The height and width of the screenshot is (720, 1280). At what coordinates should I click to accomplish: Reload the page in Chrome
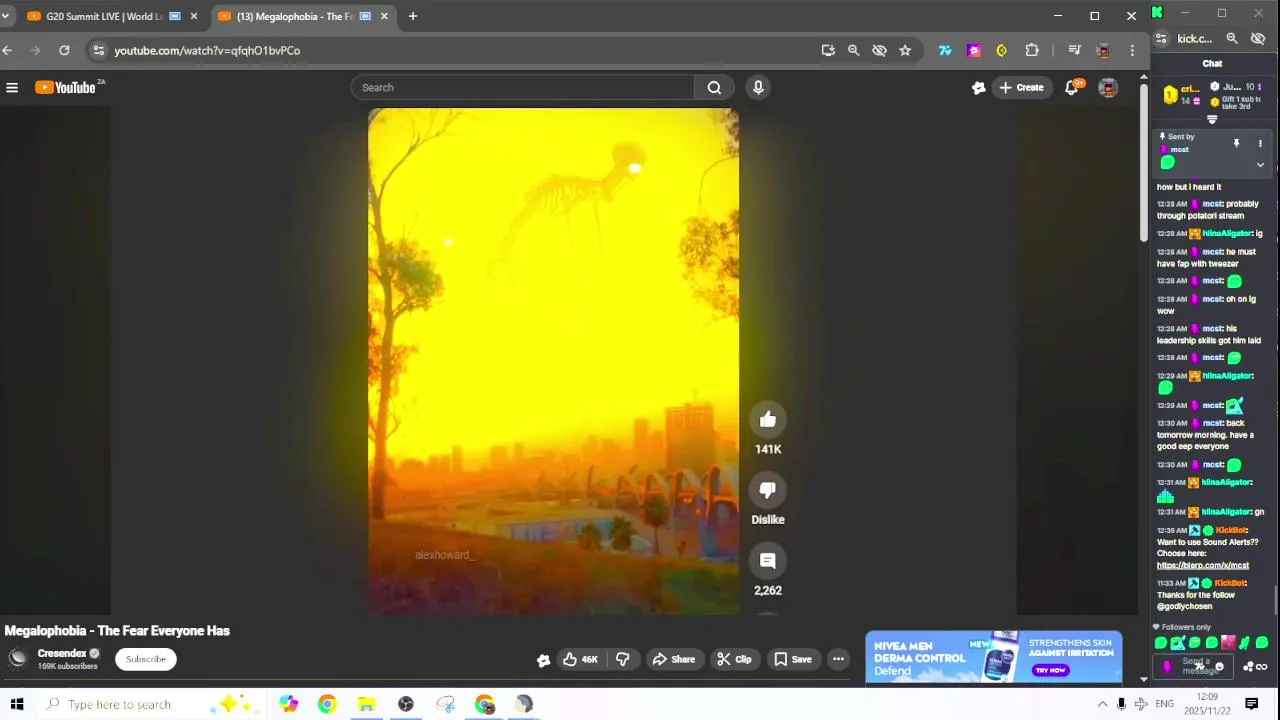click(x=64, y=50)
